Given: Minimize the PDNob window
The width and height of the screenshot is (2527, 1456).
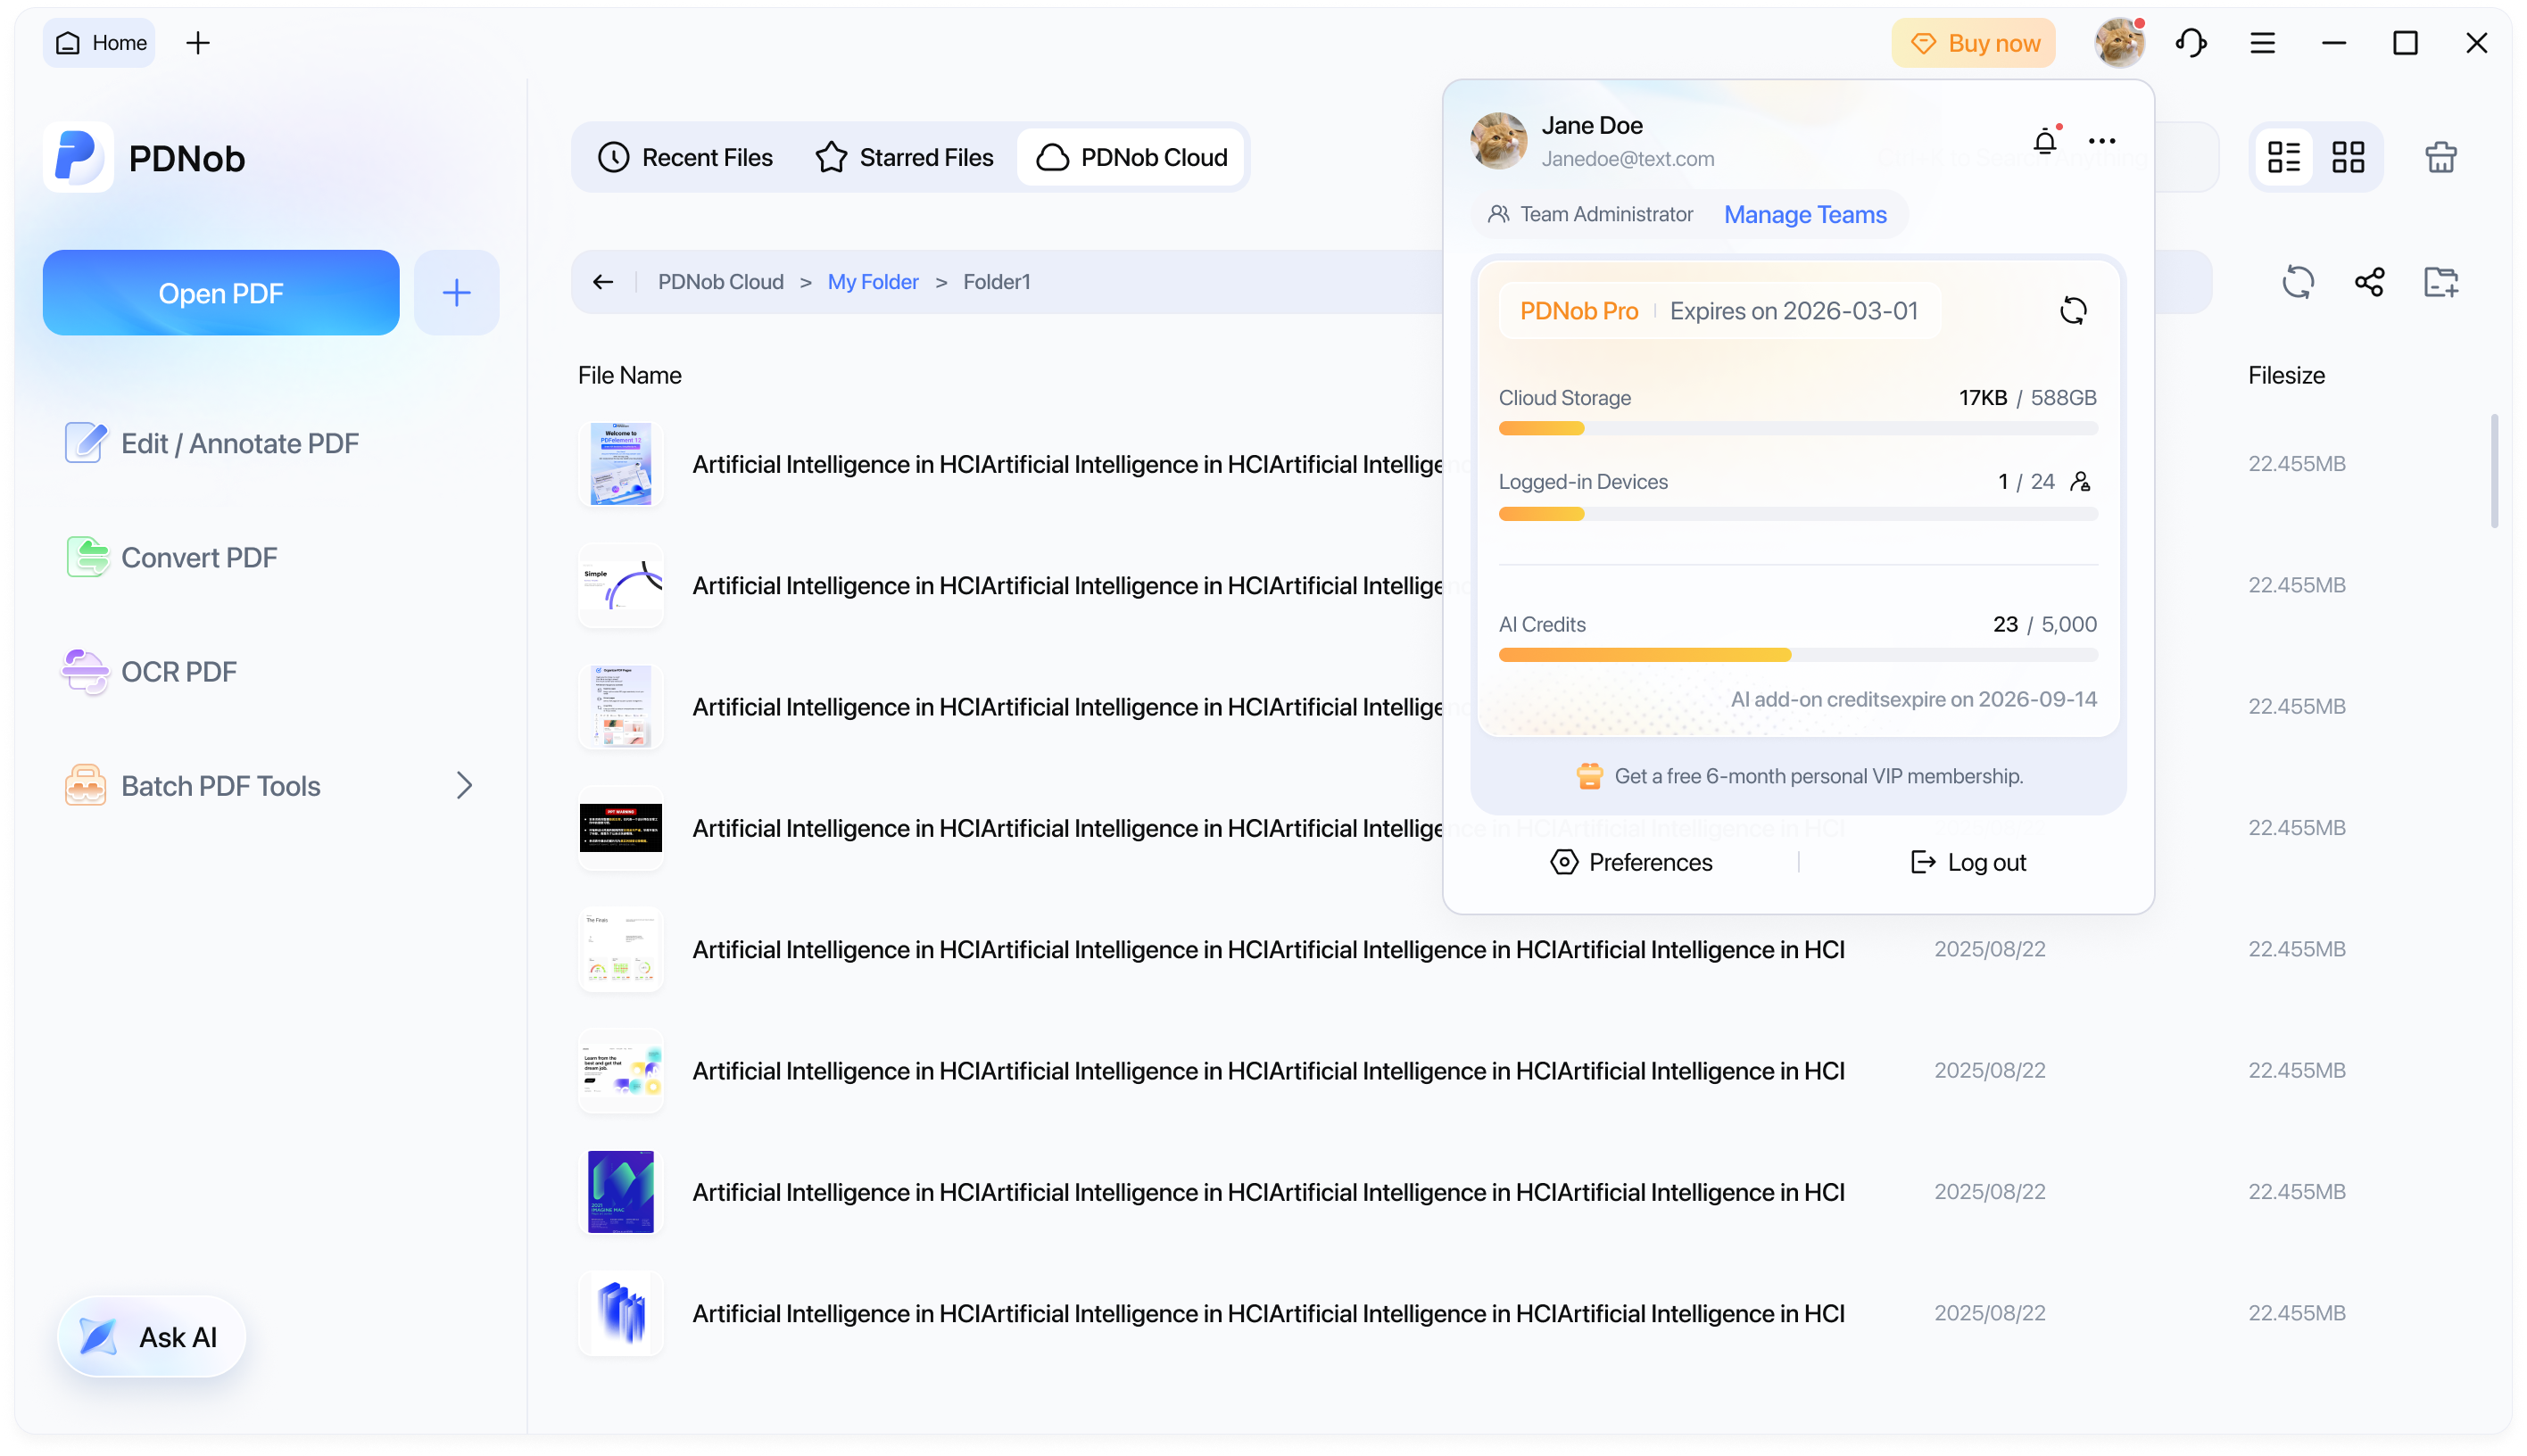Looking at the screenshot, I should pos(2333,43).
